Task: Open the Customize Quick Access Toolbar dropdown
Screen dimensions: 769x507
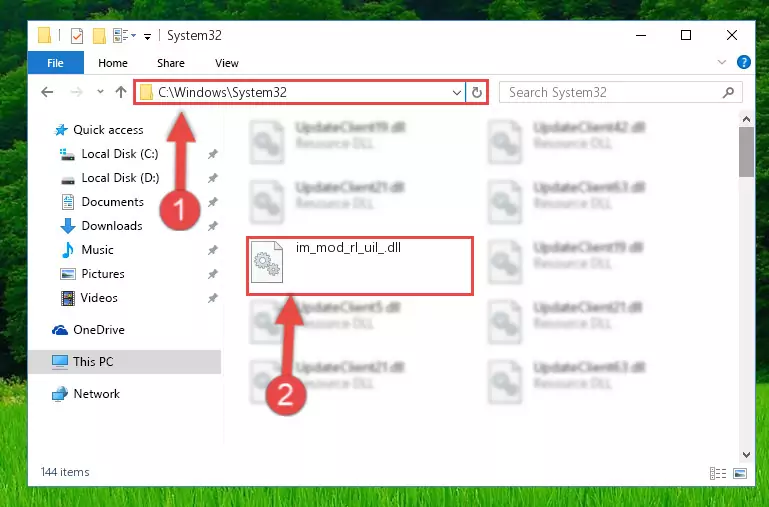Action: click(x=147, y=36)
